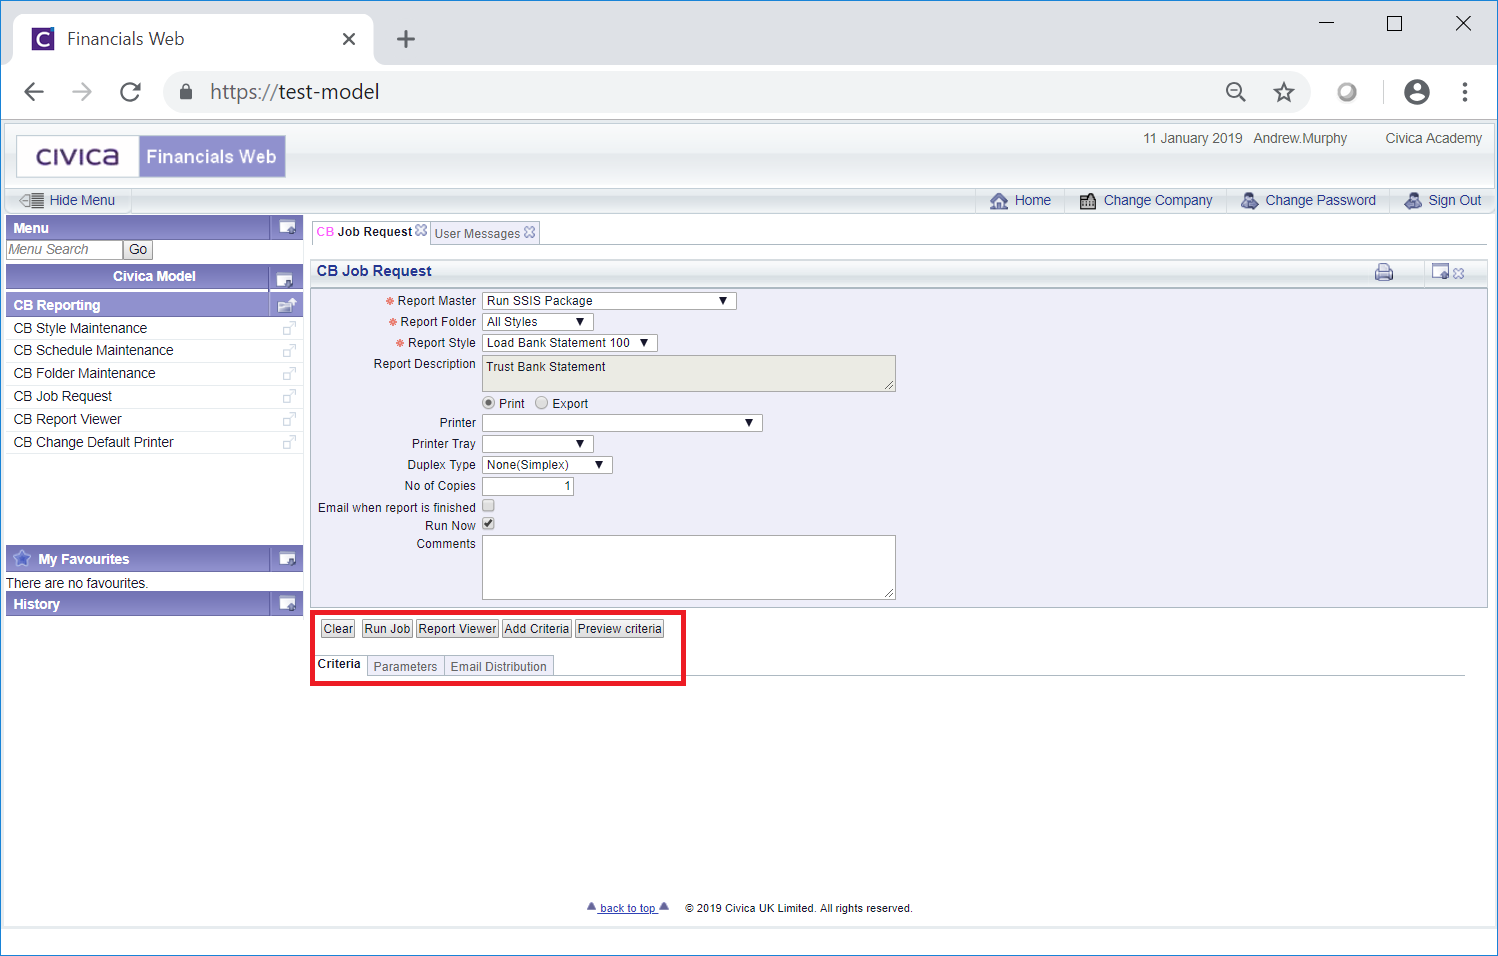Switch to the Email Distribution tab
This screenshot has height=956, width=1498.
(x=498, y=667)
